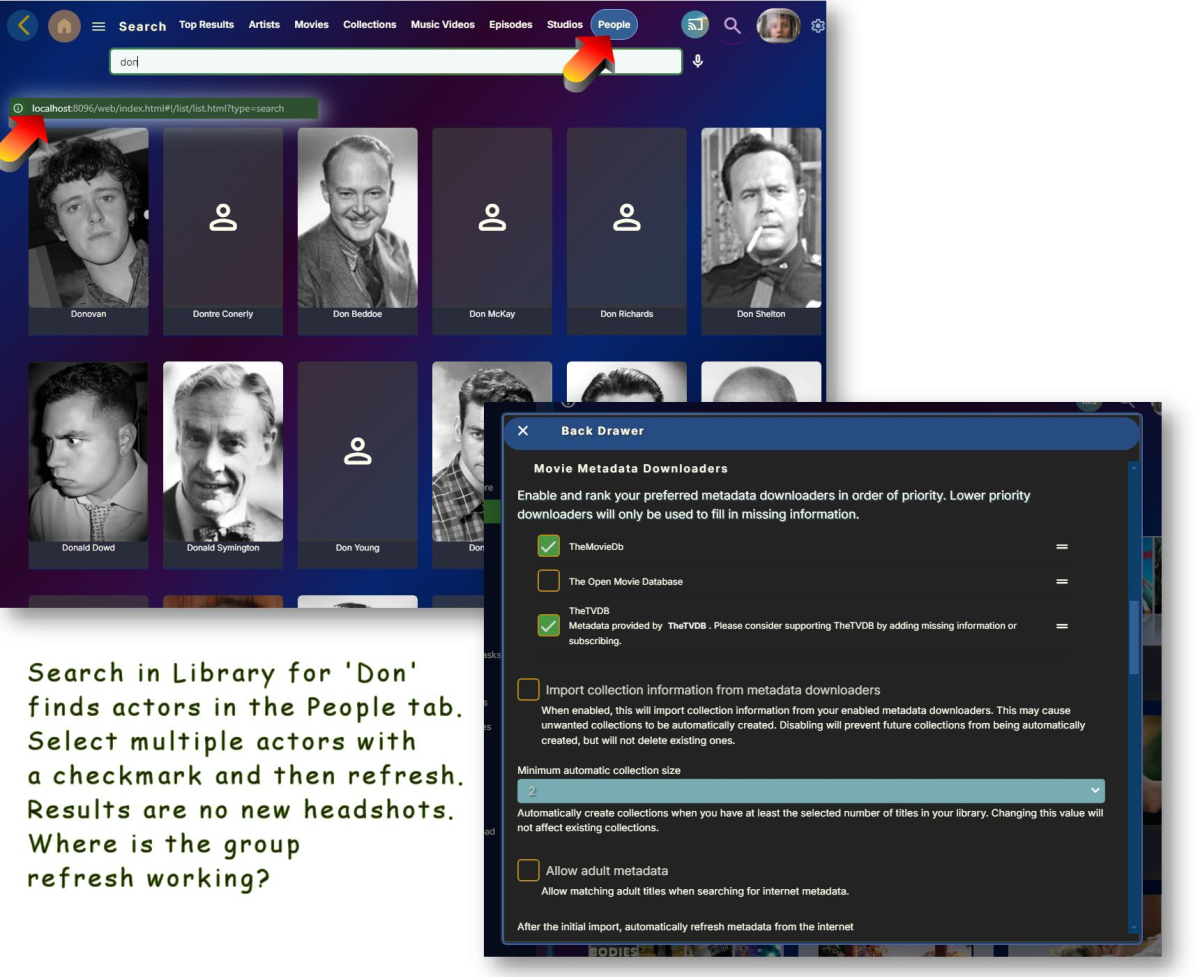Viewport: 1200px width, 977px height.
Task: Open search via the magnifier icon
Action: 732,25
